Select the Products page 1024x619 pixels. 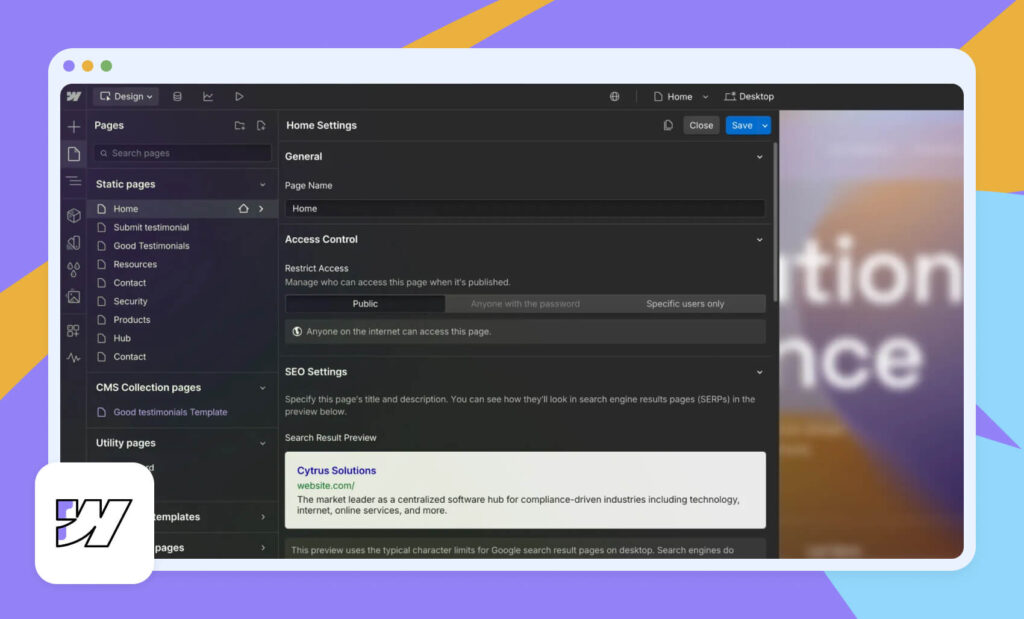pyautogui.click(x=132, y=320)
